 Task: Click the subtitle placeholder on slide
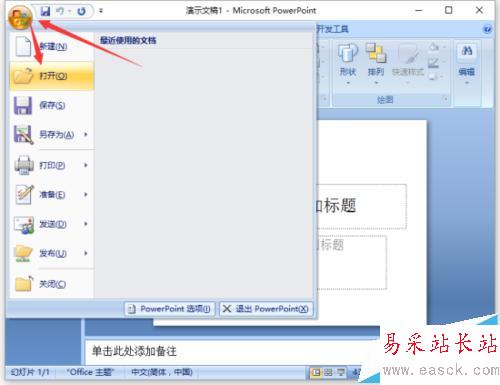click(x=352, y=262)
